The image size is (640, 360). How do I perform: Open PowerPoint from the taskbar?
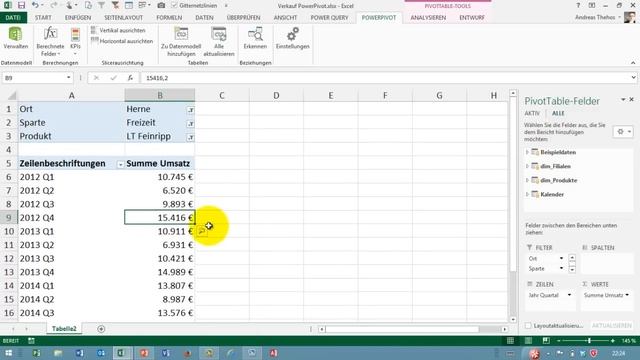click(x=144, y=353)
